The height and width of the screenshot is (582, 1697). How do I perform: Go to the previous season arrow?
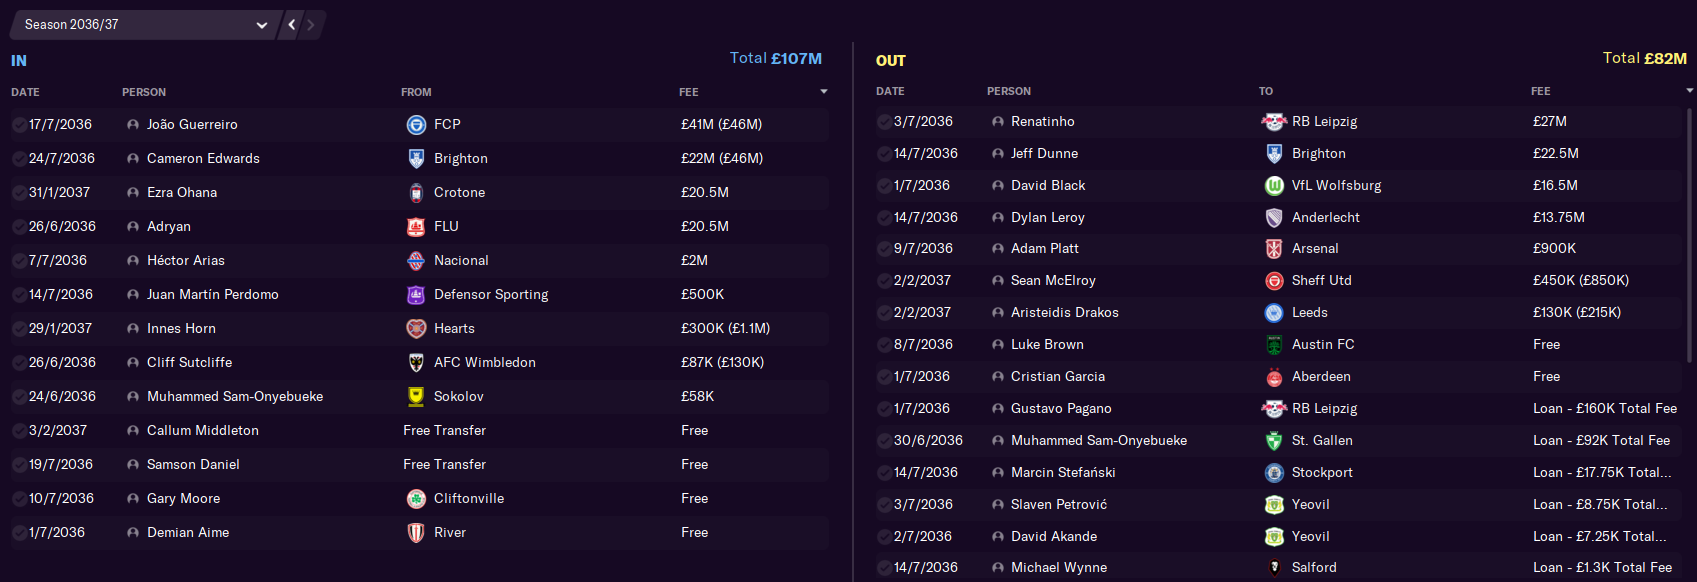(292, 25)
